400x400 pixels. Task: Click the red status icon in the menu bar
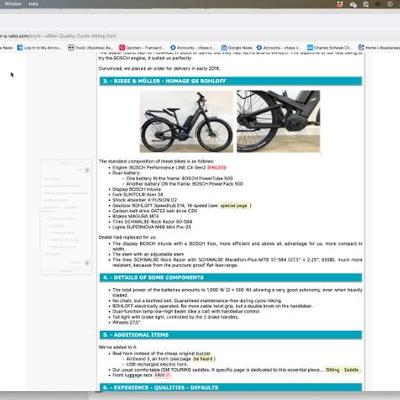click(x=340, y=4)
